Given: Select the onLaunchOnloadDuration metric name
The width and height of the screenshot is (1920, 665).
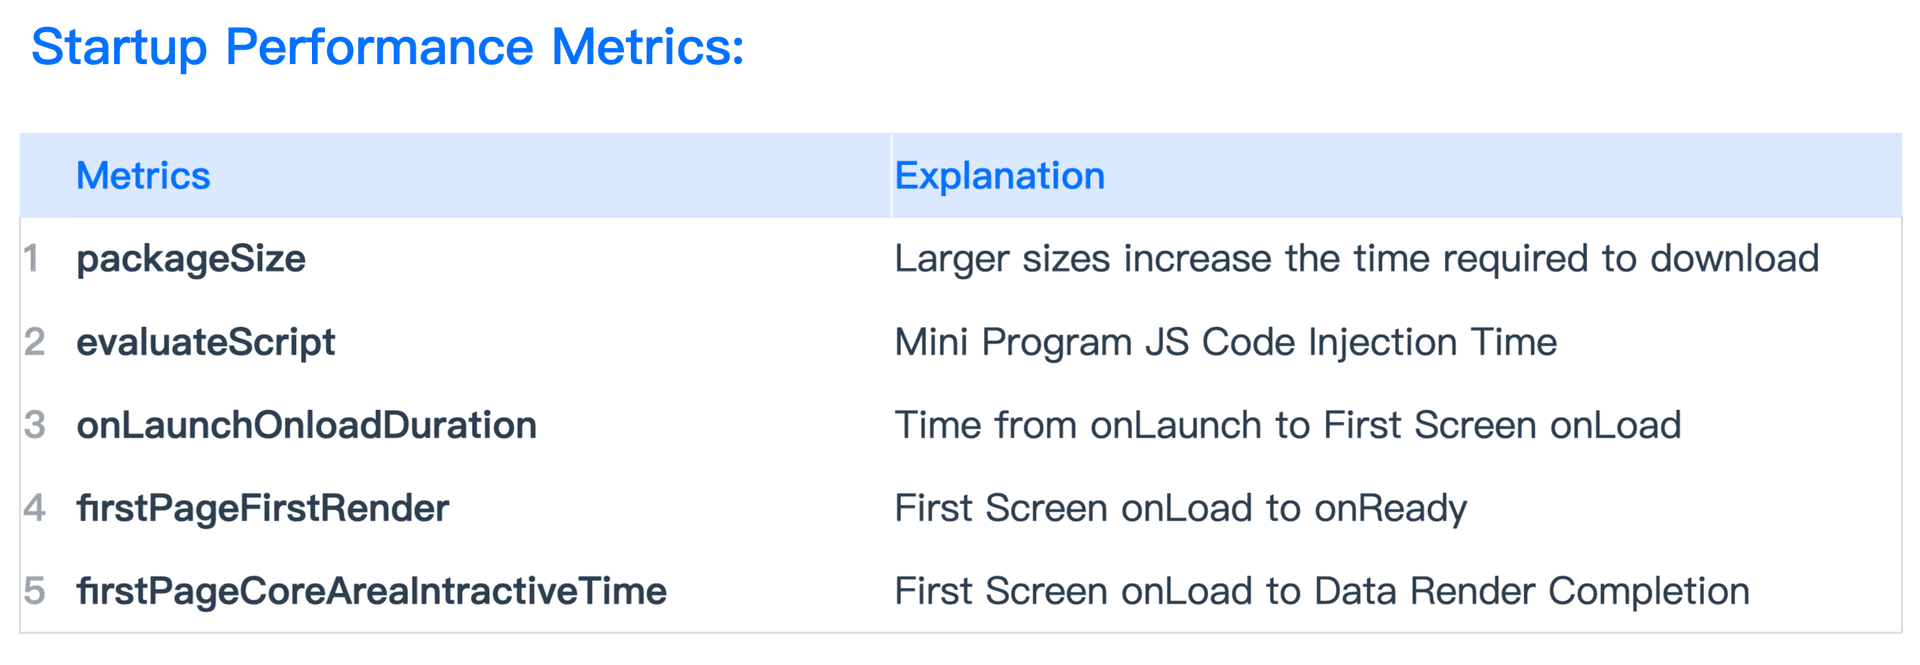Looking at the screenshot, I should pos(306,425).
